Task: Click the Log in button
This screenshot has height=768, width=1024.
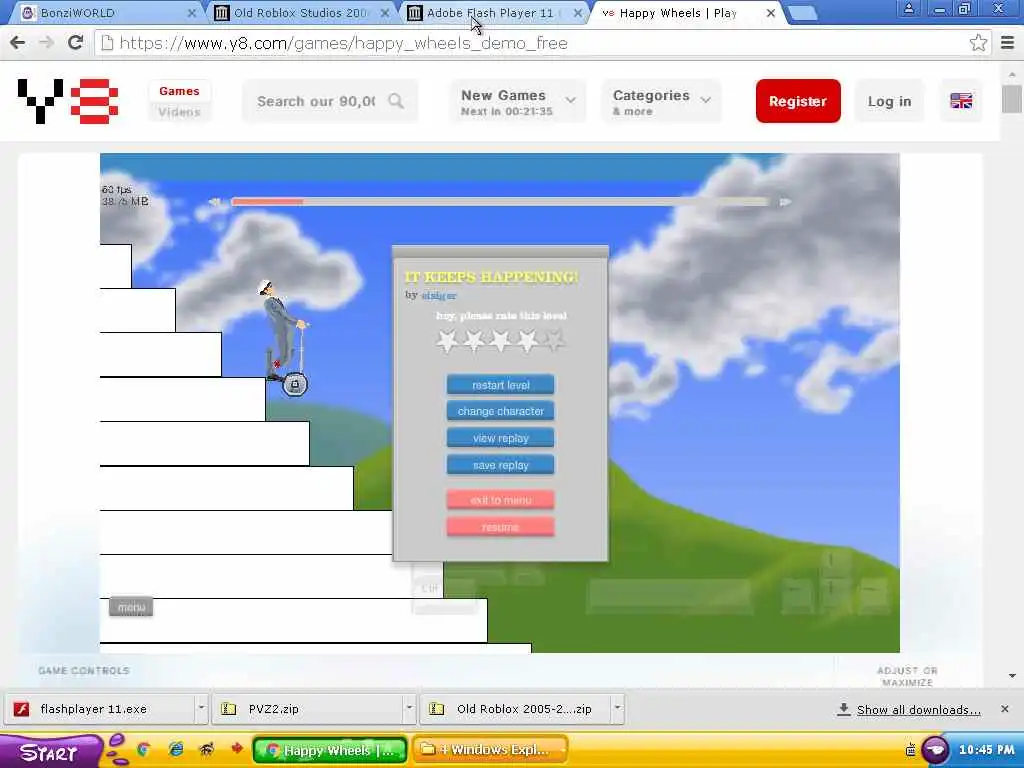Action: click(x=889, y=101)
